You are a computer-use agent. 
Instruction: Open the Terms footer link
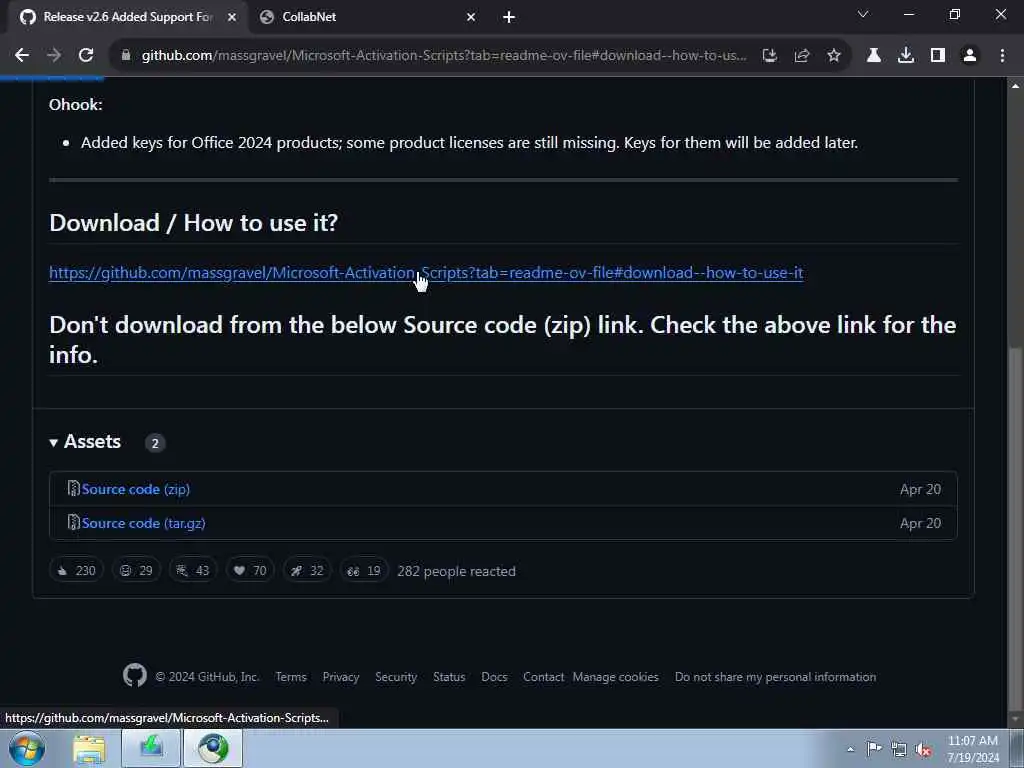click(x=291, y=677)
